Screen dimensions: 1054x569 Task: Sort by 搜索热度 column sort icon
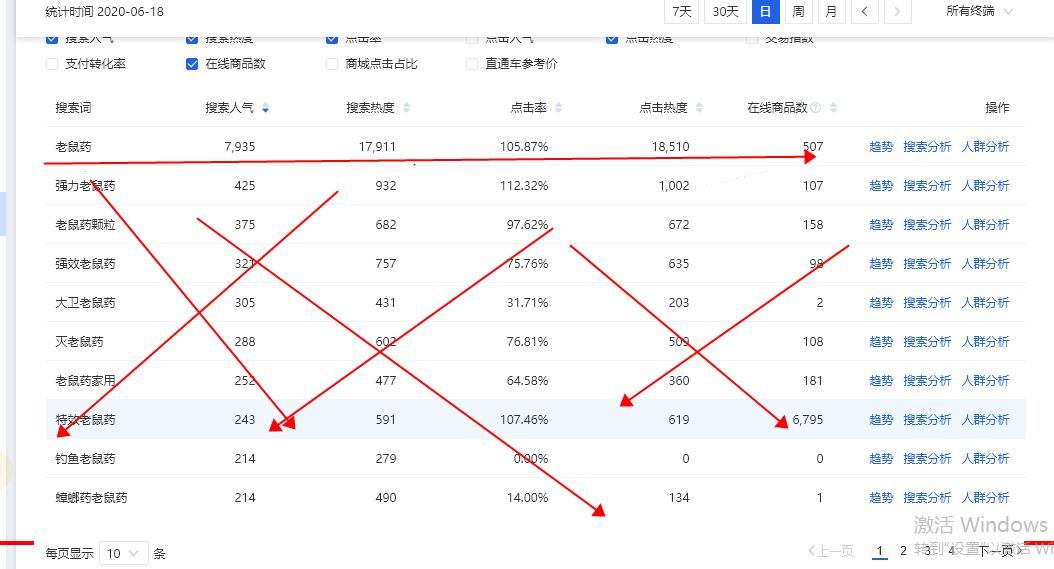point(406,108)
